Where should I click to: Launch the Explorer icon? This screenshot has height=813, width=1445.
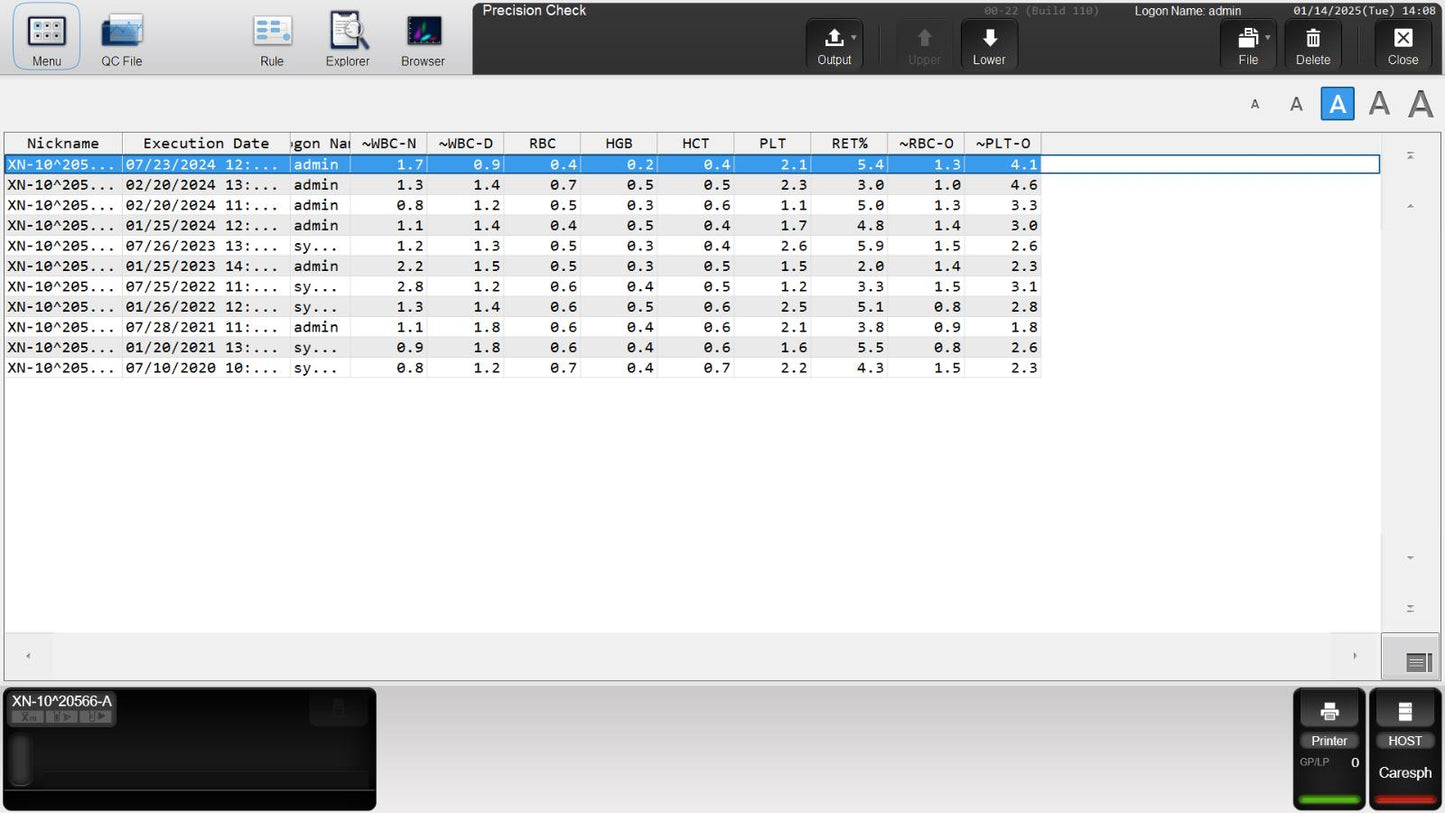click(348, 37)
